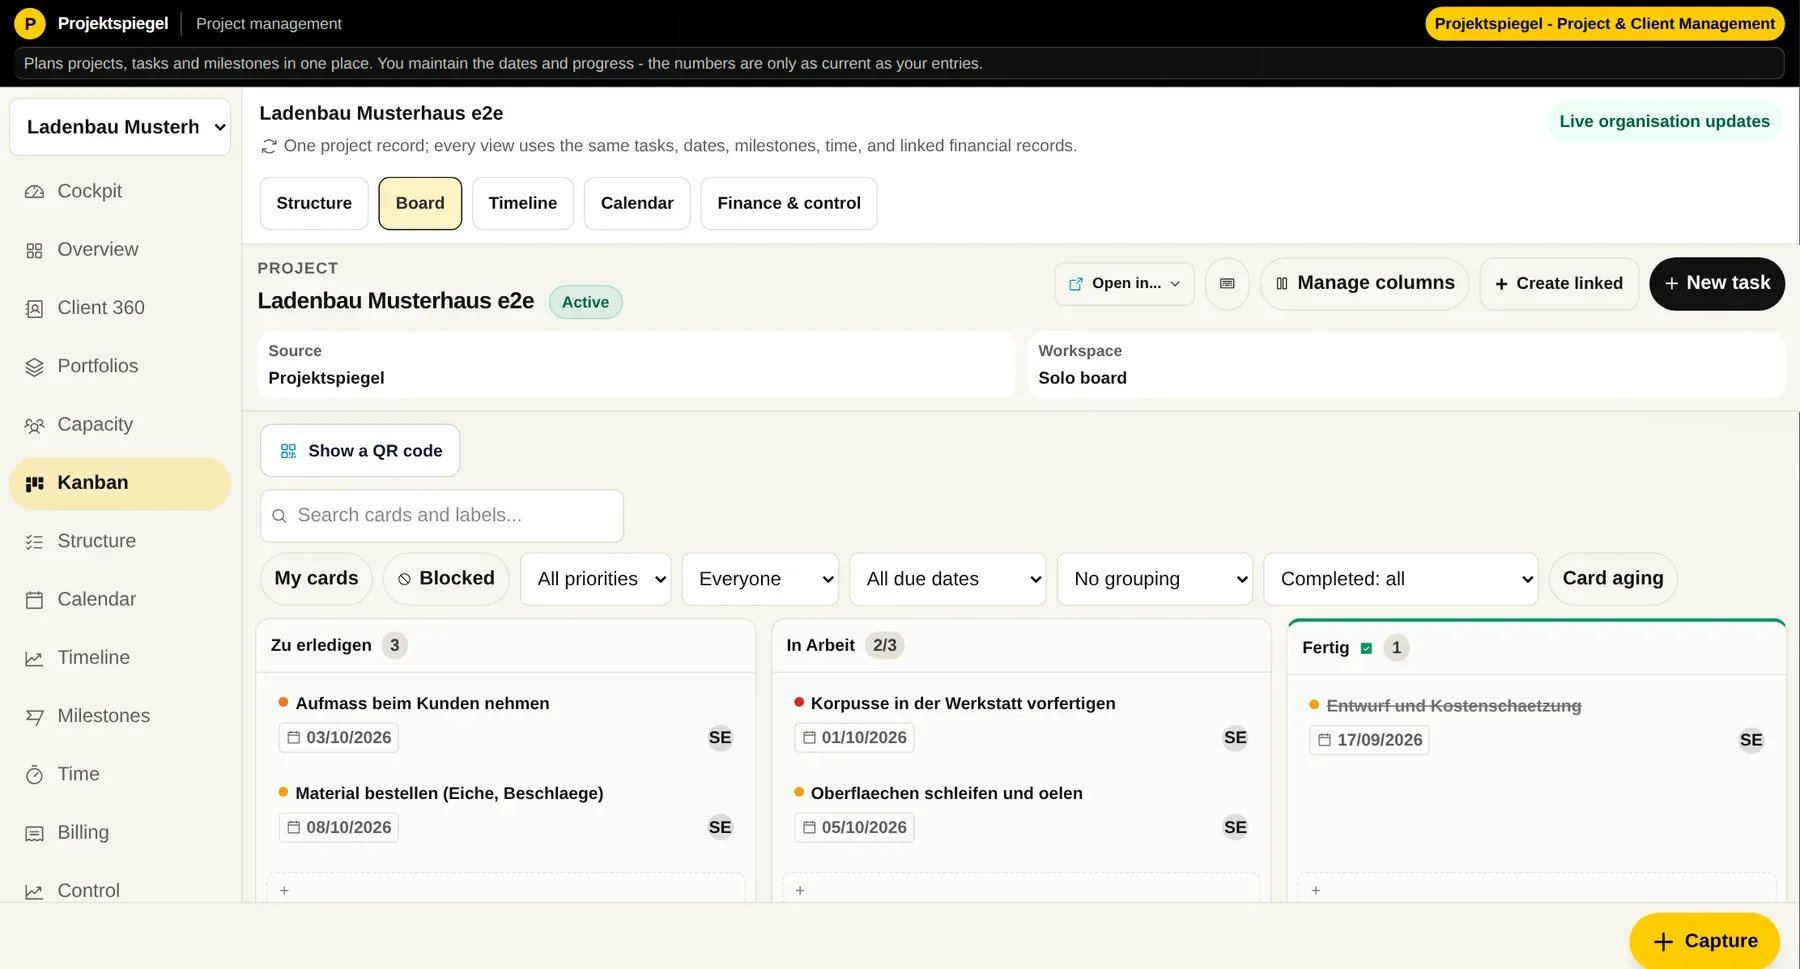Click the card density icon button
The height and width of the screenshot is (969, 1800).
pos(1227,284)
